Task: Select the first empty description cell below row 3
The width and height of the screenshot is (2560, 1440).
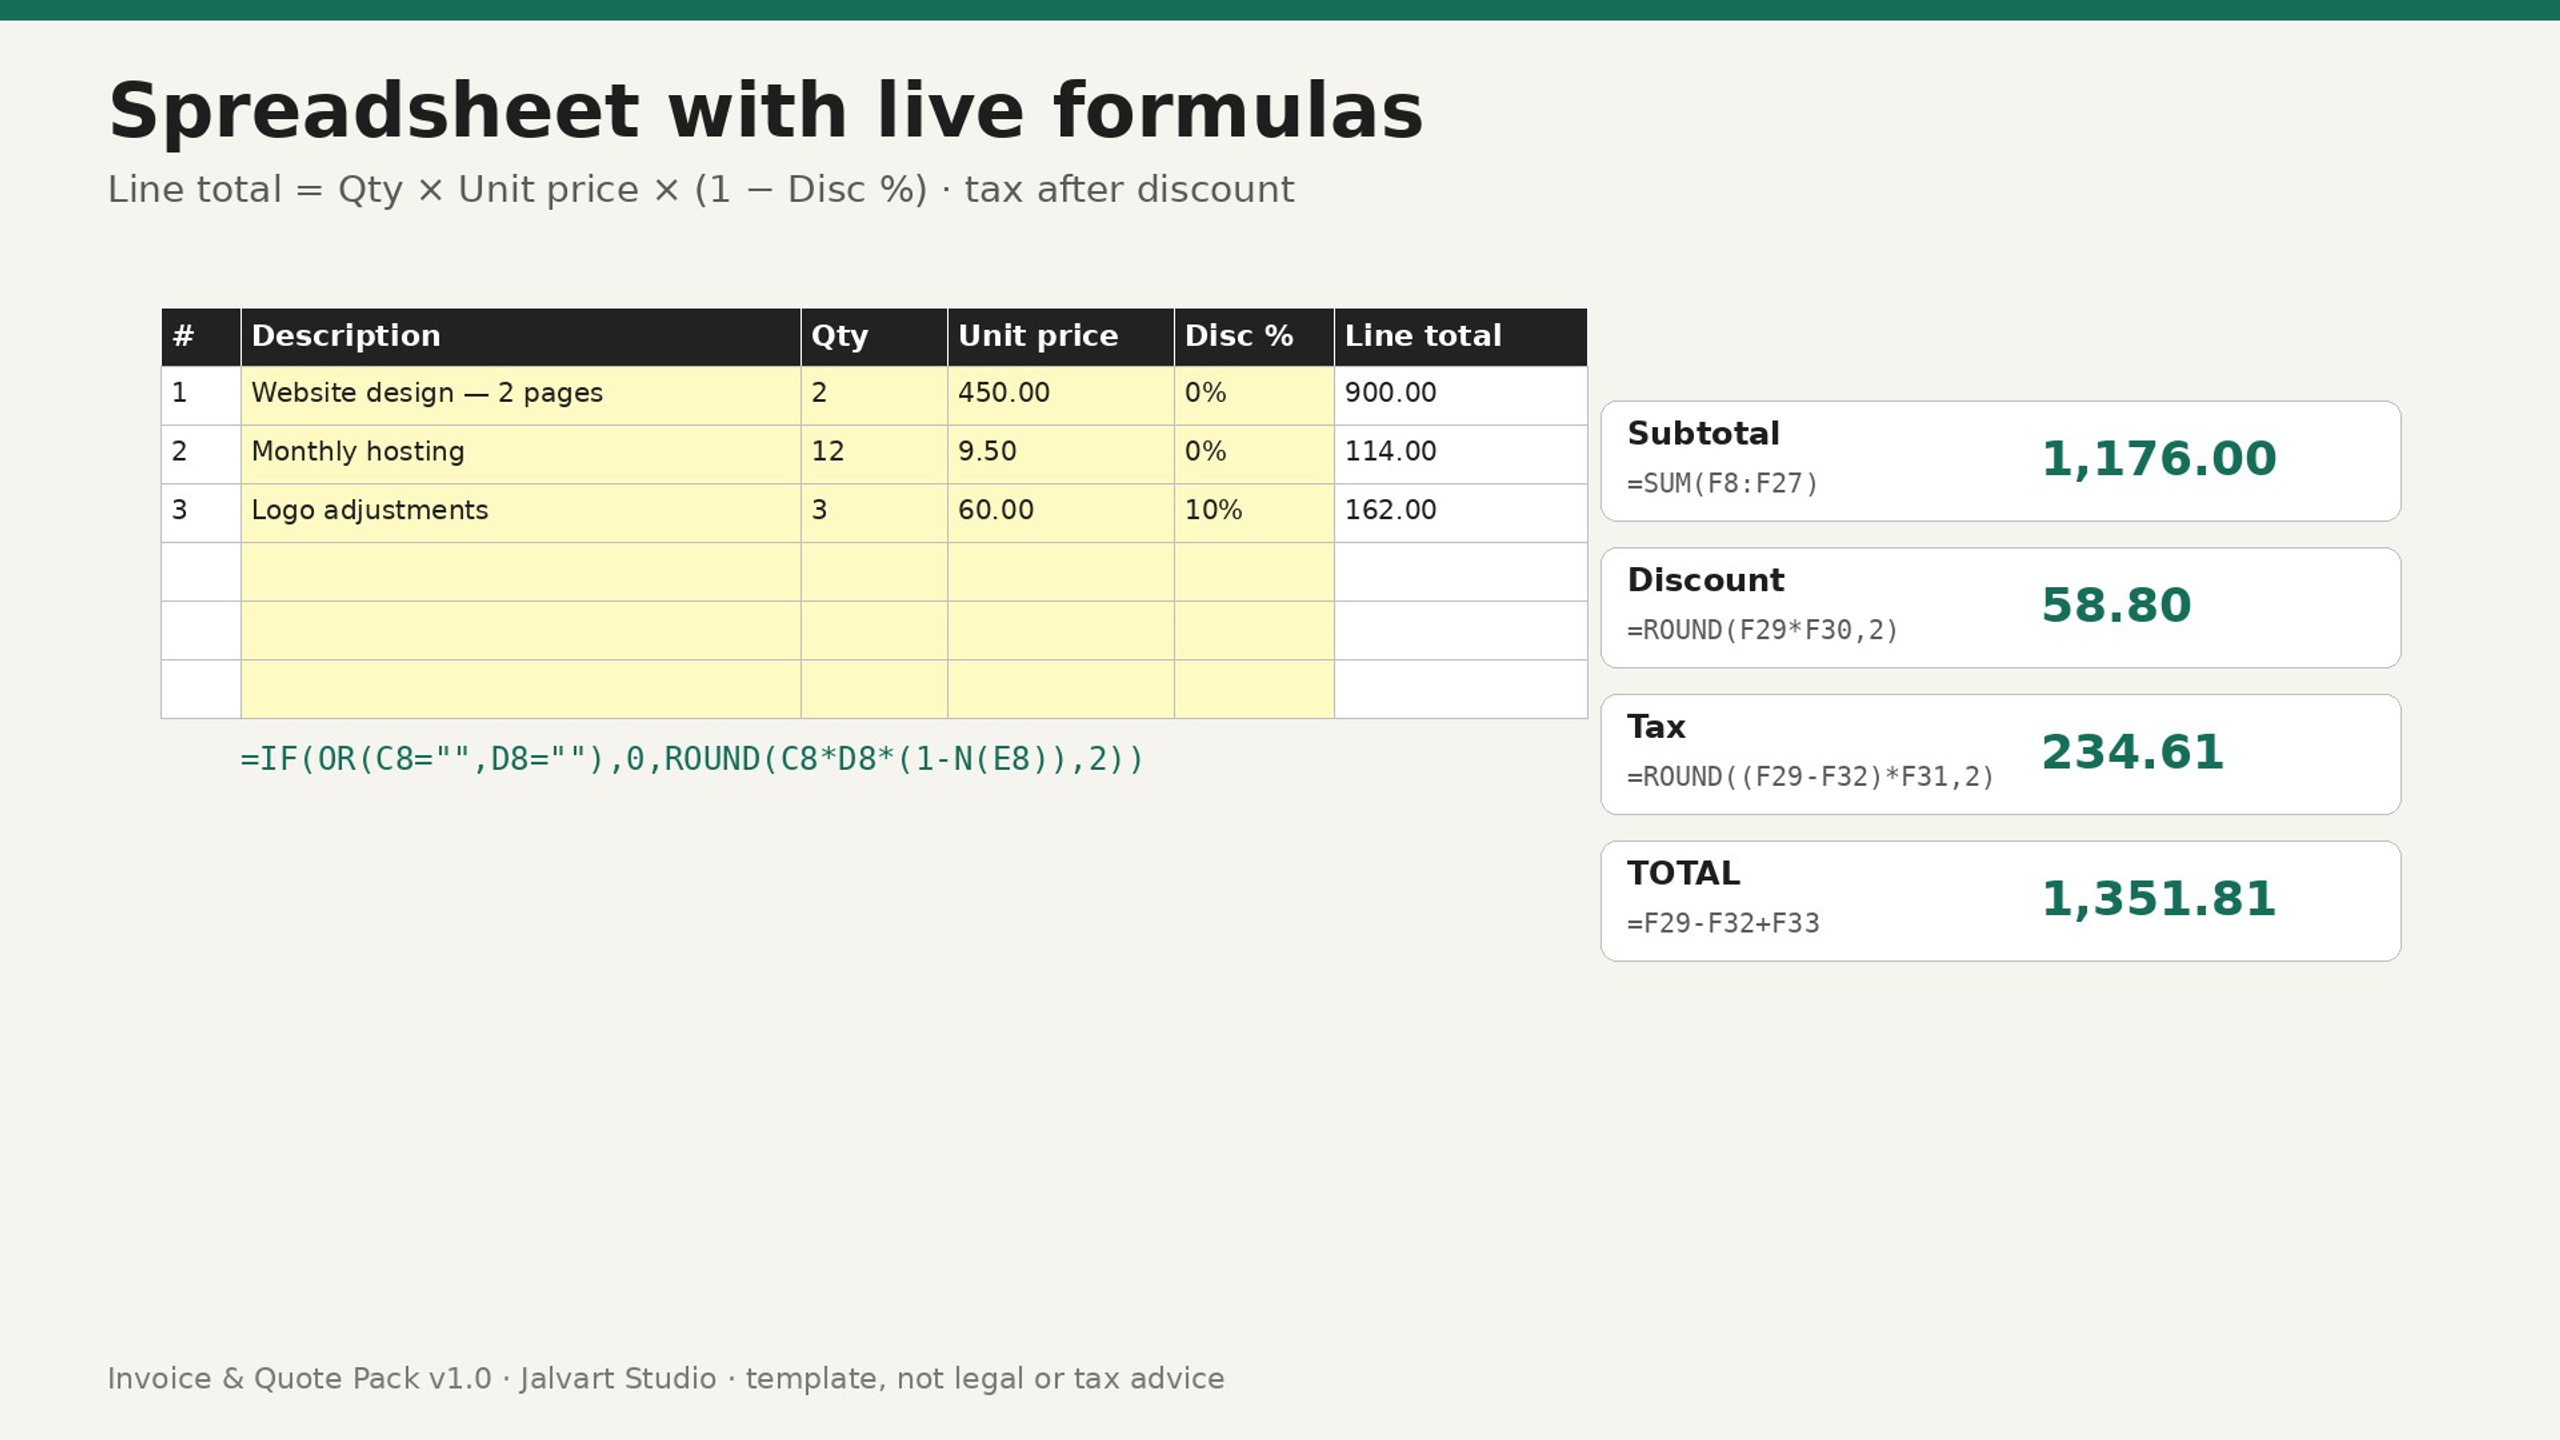Action: 520,572
